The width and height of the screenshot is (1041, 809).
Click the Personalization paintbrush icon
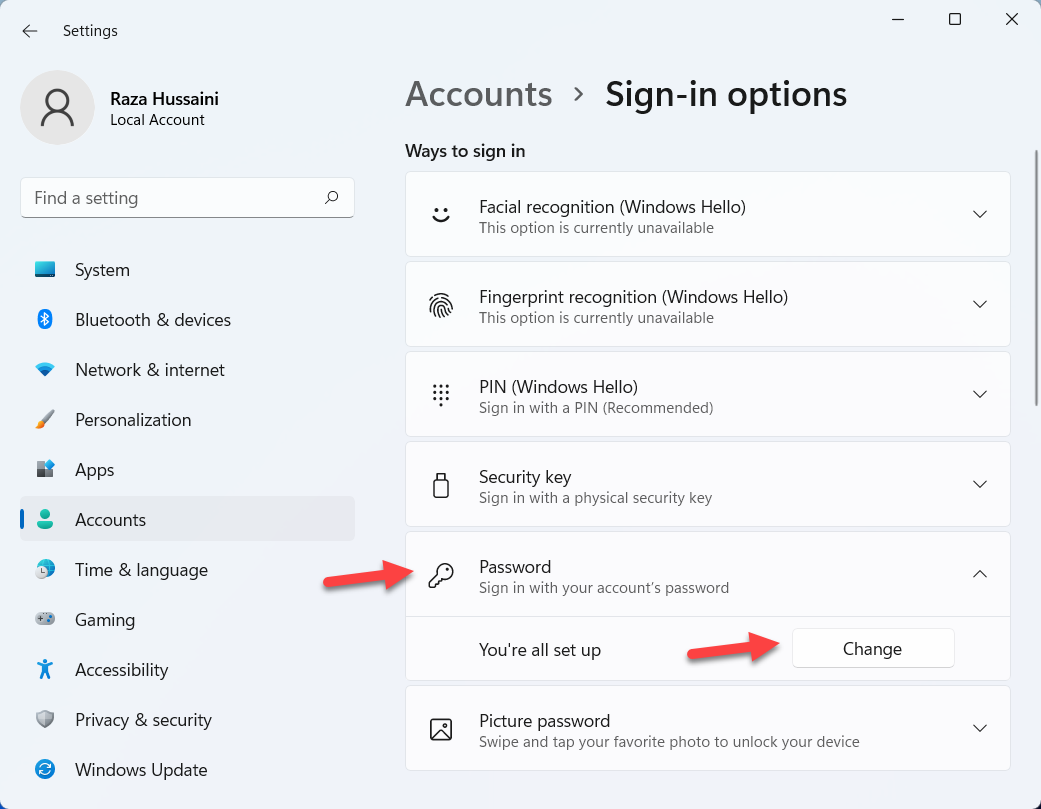point(45,420)
